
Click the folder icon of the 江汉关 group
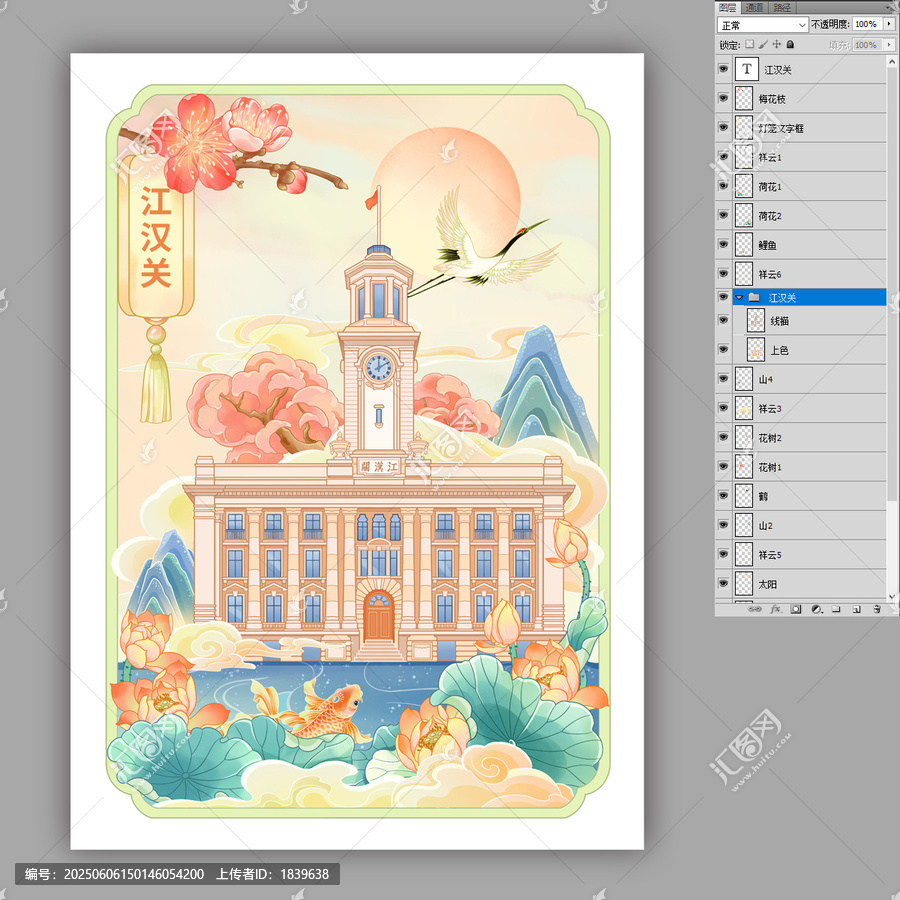tap(754, 297)
